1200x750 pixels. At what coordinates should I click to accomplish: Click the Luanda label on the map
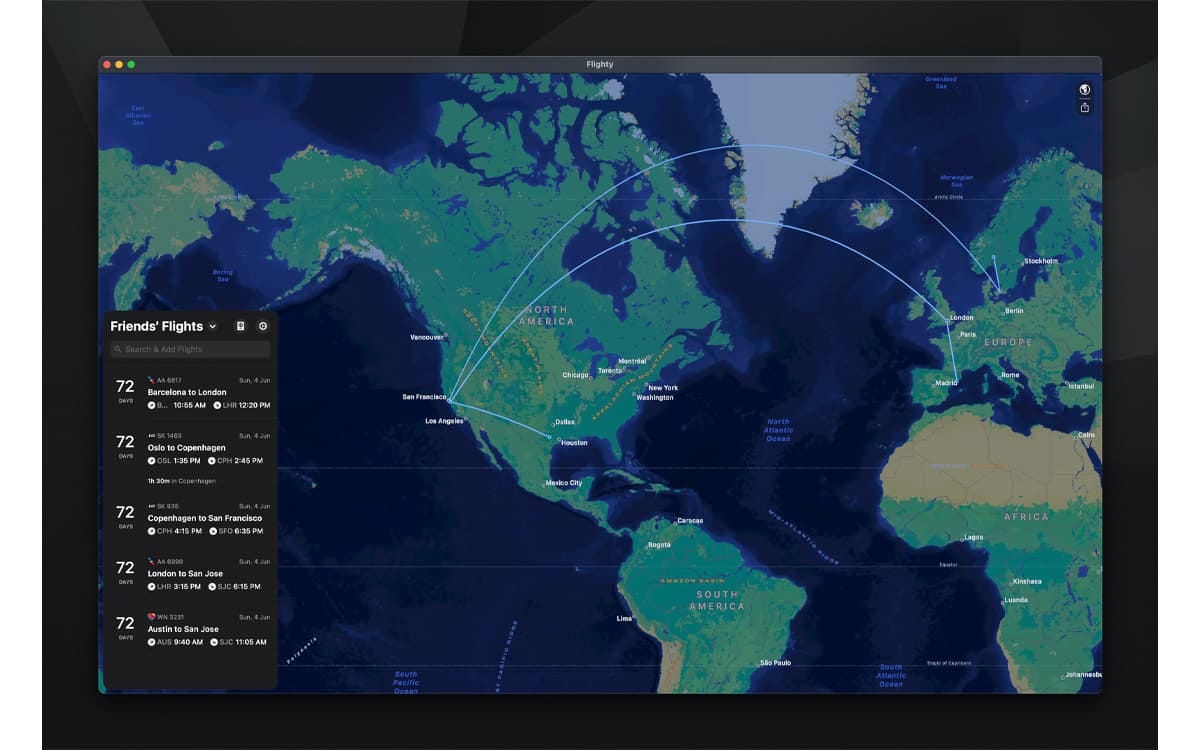coord(1016,600)
